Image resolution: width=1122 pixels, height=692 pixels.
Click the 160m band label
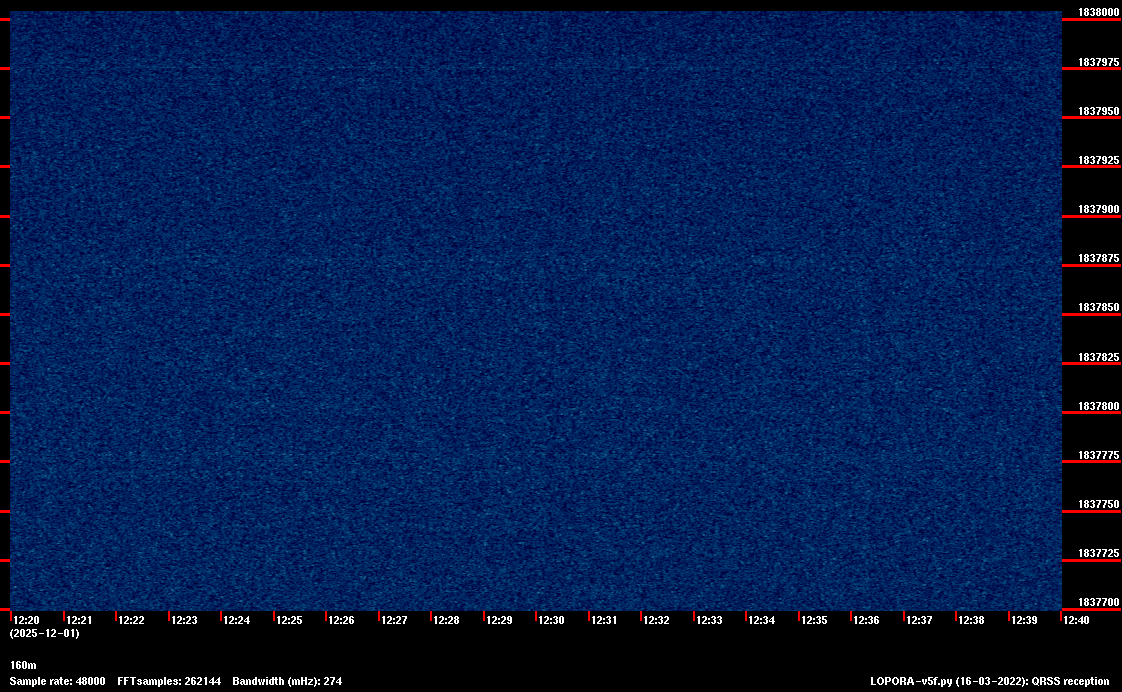pyautogui.click(x=23, y=666)
